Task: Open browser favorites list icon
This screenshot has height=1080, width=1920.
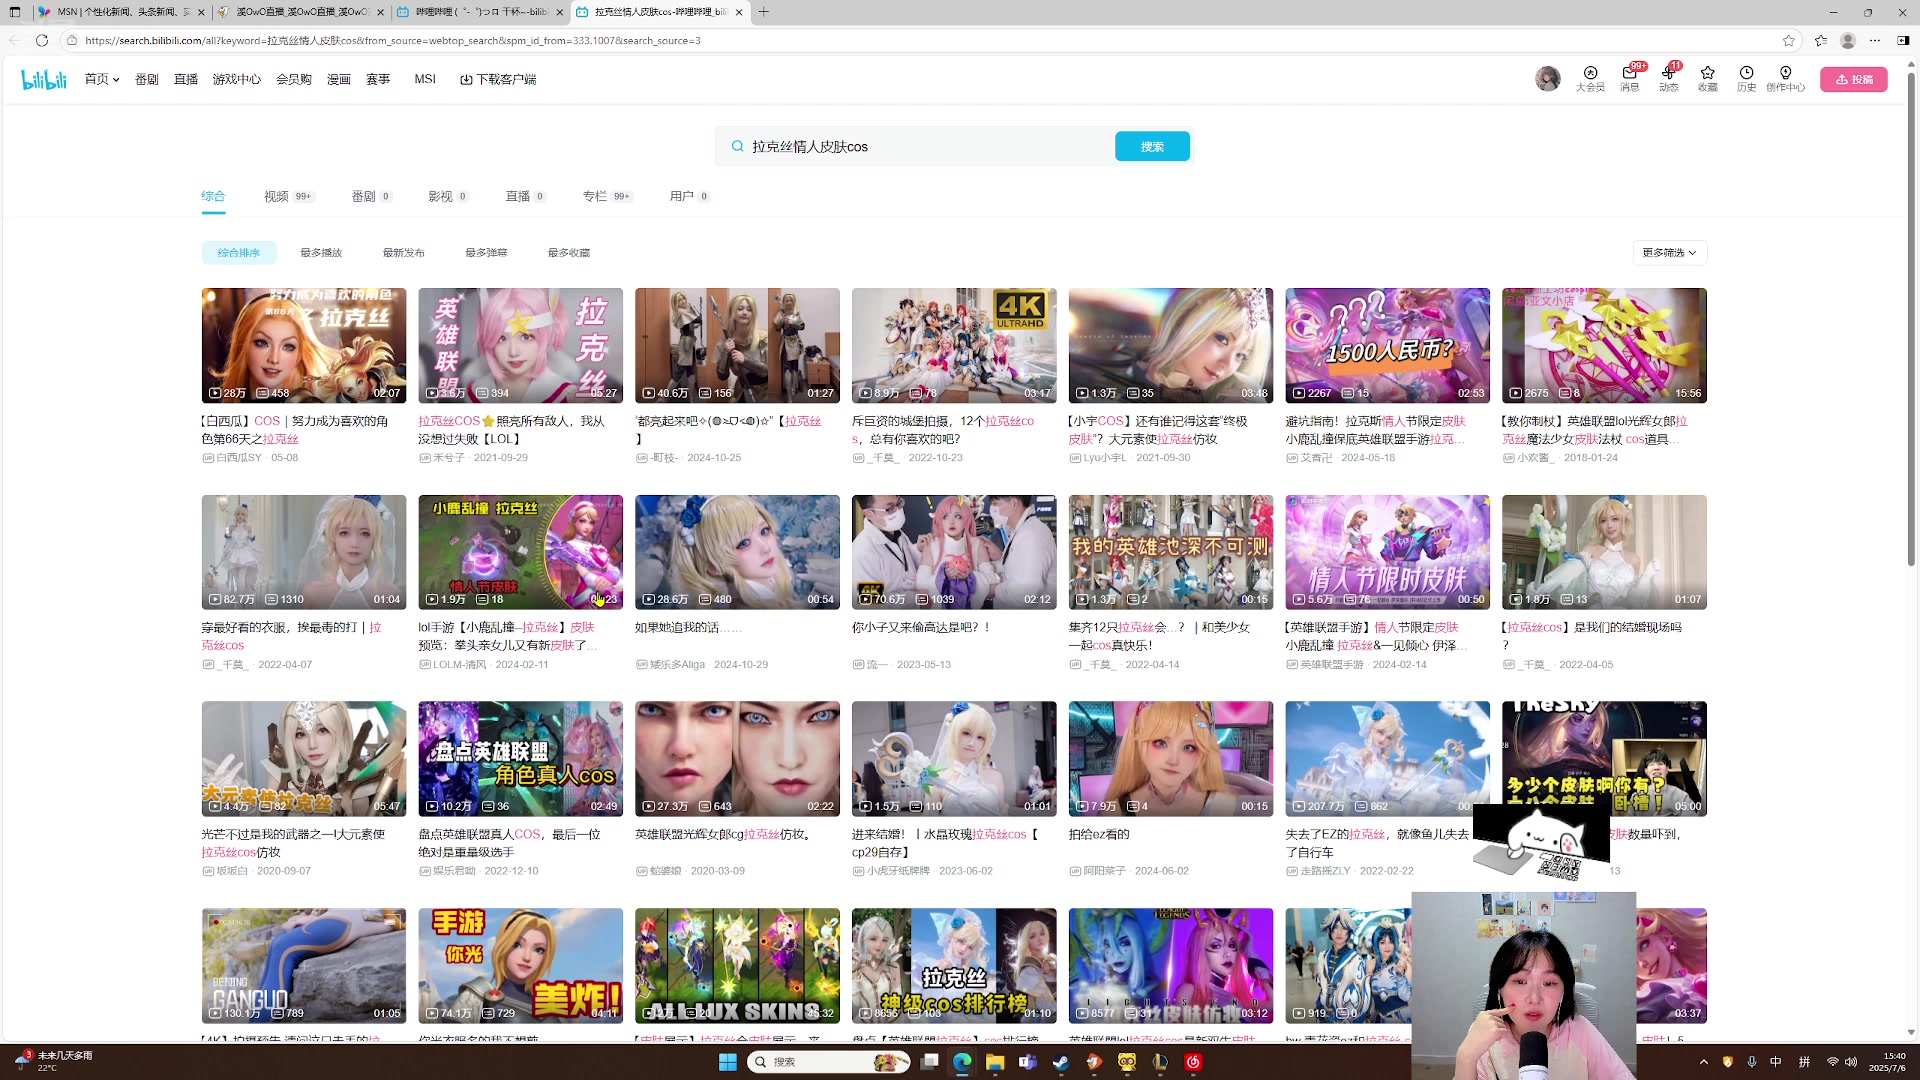Action: coord(1821,40)
